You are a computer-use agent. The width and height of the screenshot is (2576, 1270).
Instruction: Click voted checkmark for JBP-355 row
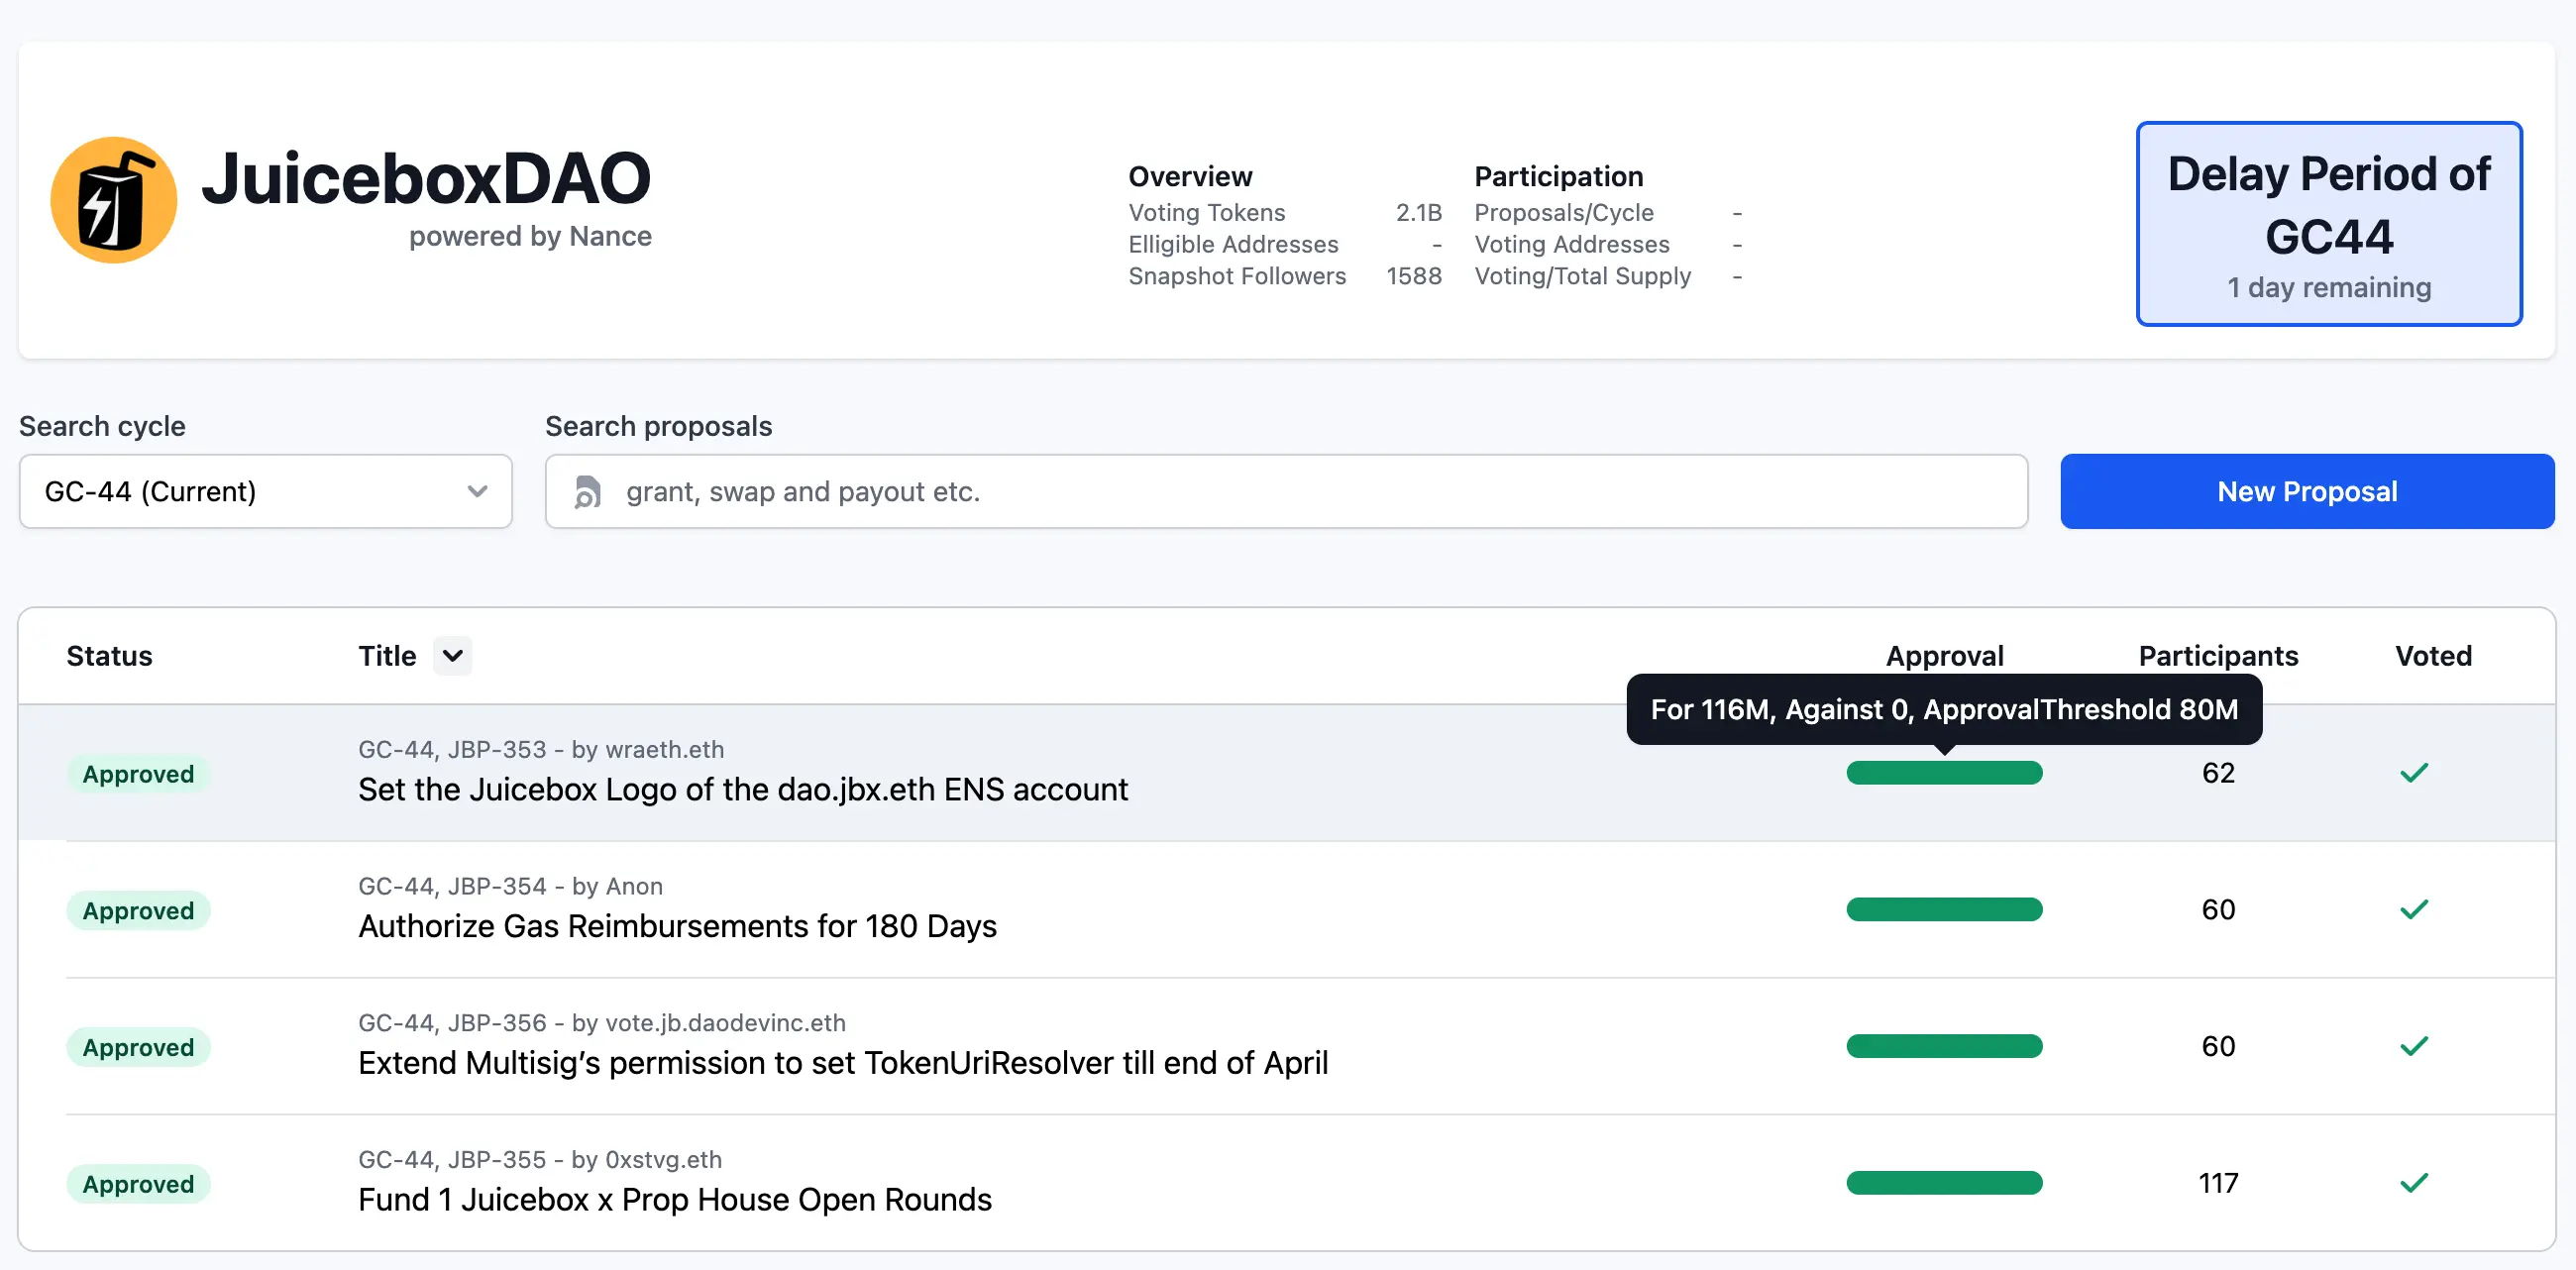coord(2413,1183)
